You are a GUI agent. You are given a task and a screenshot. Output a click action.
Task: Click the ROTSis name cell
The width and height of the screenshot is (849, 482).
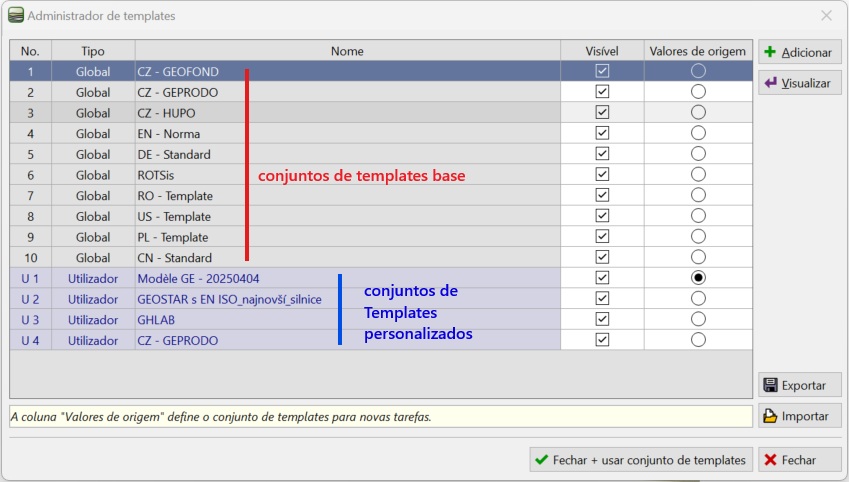348,175
